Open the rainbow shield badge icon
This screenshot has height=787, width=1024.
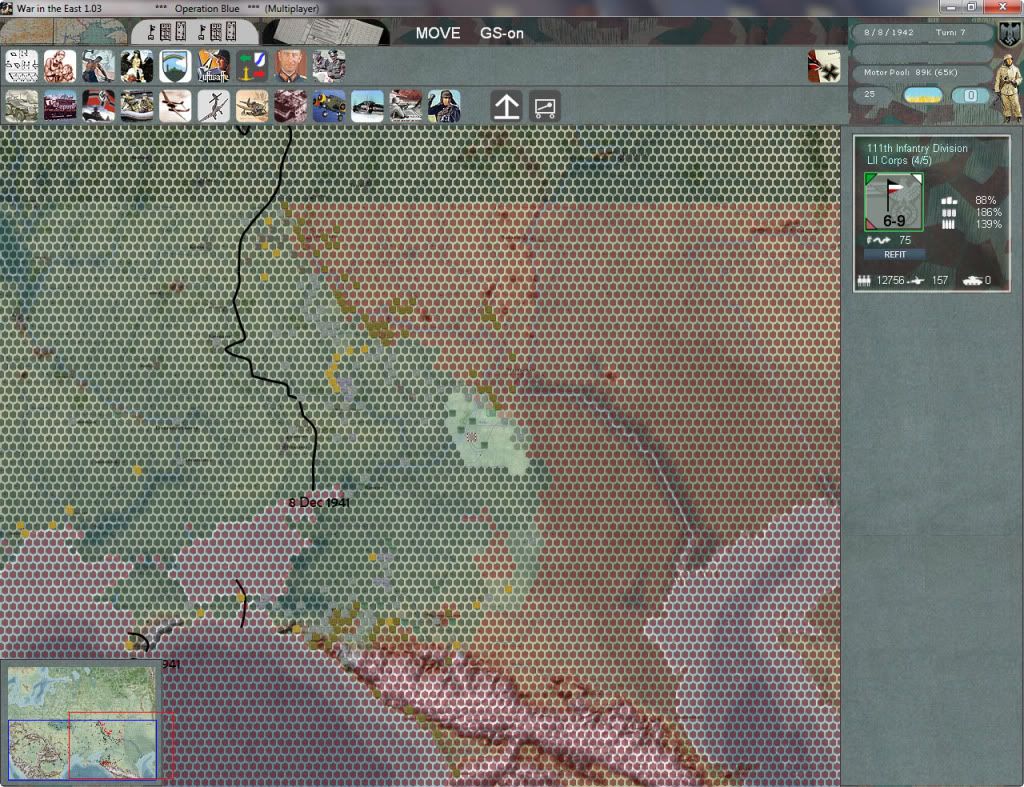[x=175, y=66]
